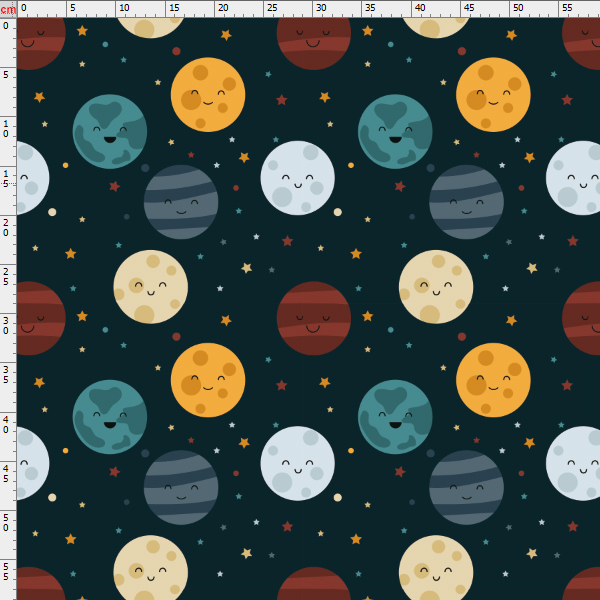Click the 55 mark on the horizontal ruler
This screenshot has width=600, height=600.
567,8
